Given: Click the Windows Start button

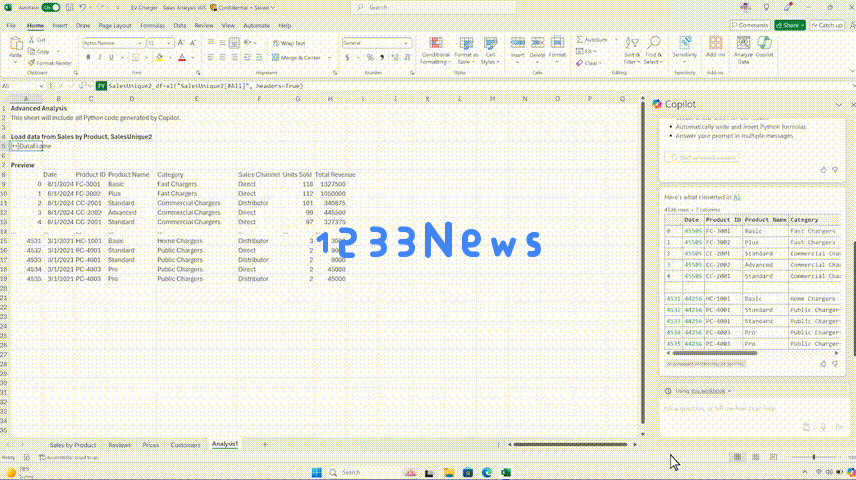Looking at the screenshot, I should click(317, 472).
